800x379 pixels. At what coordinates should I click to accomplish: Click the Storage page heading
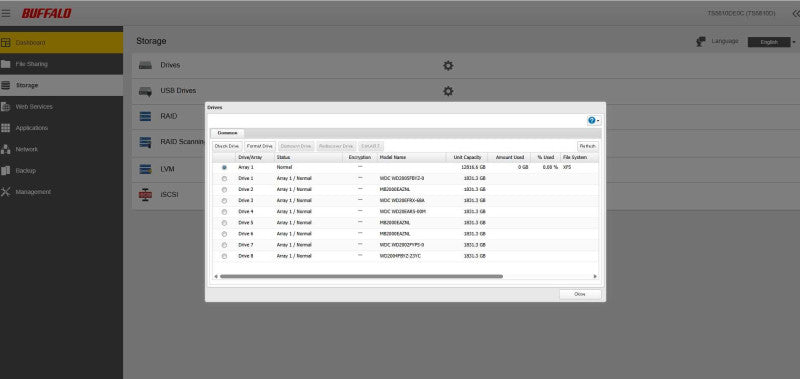151,41
